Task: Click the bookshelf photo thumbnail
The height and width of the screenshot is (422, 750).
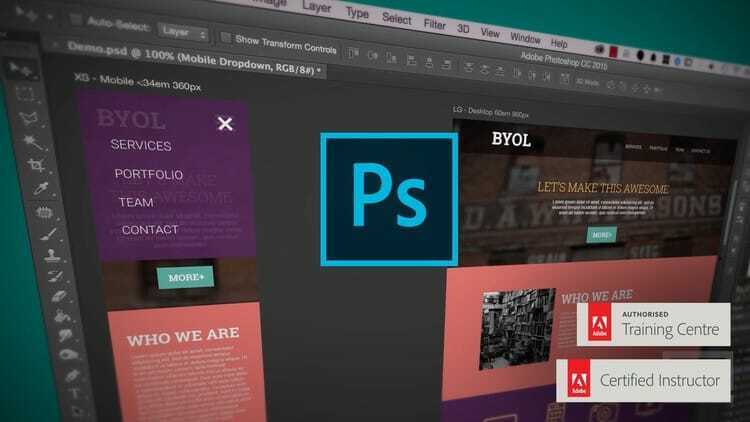Action: click(517, 328)
